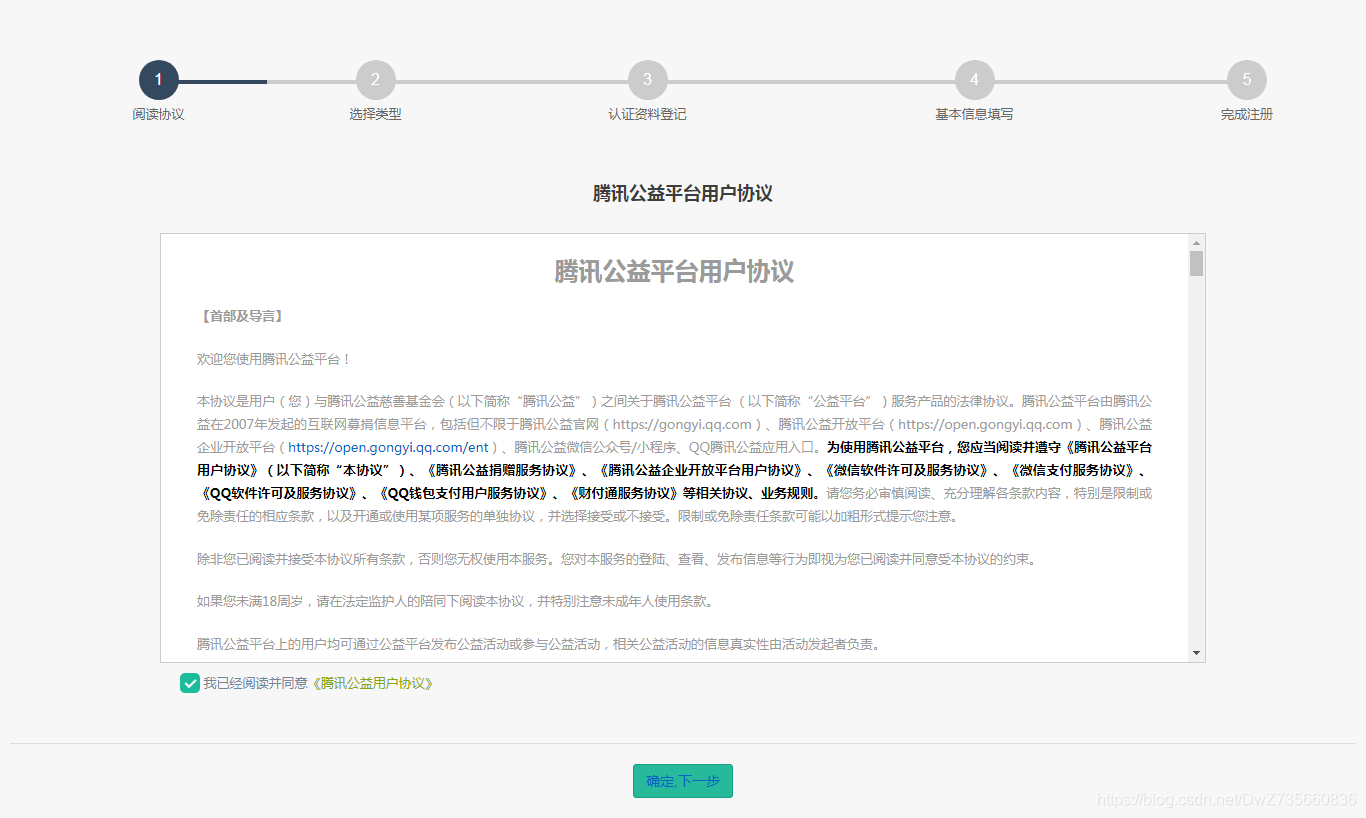Click the 基本信息填写 step label
Image resolution: width=1366 pixels, height=818 pixels.
point(974,114)
